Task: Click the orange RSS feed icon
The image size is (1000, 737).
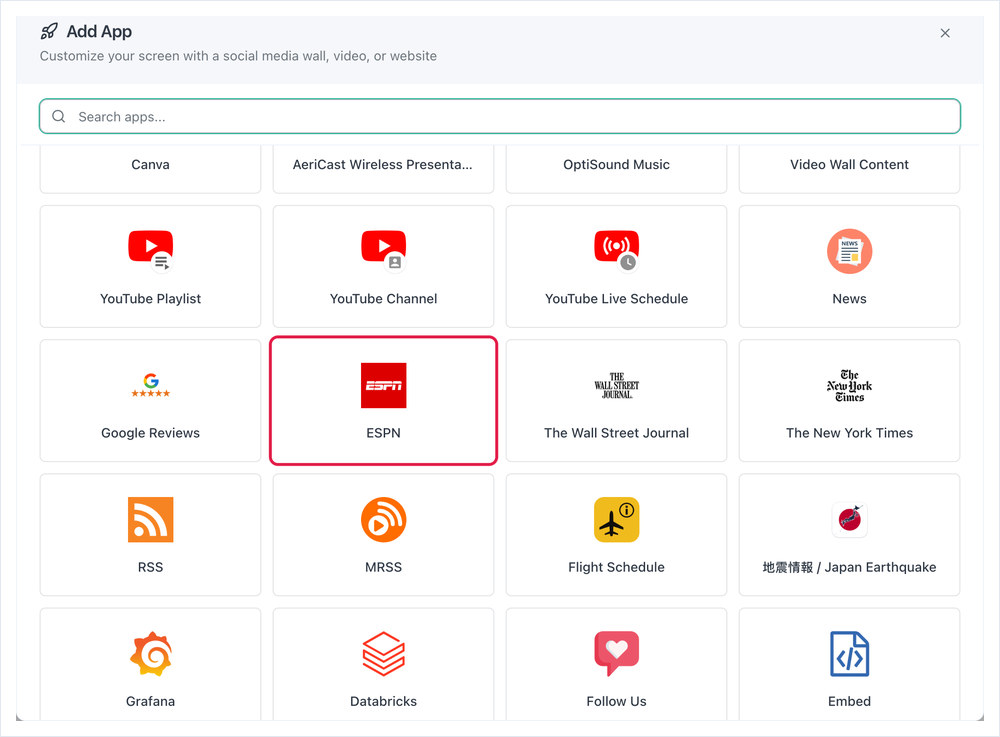Action: click(x=151, y=520)
